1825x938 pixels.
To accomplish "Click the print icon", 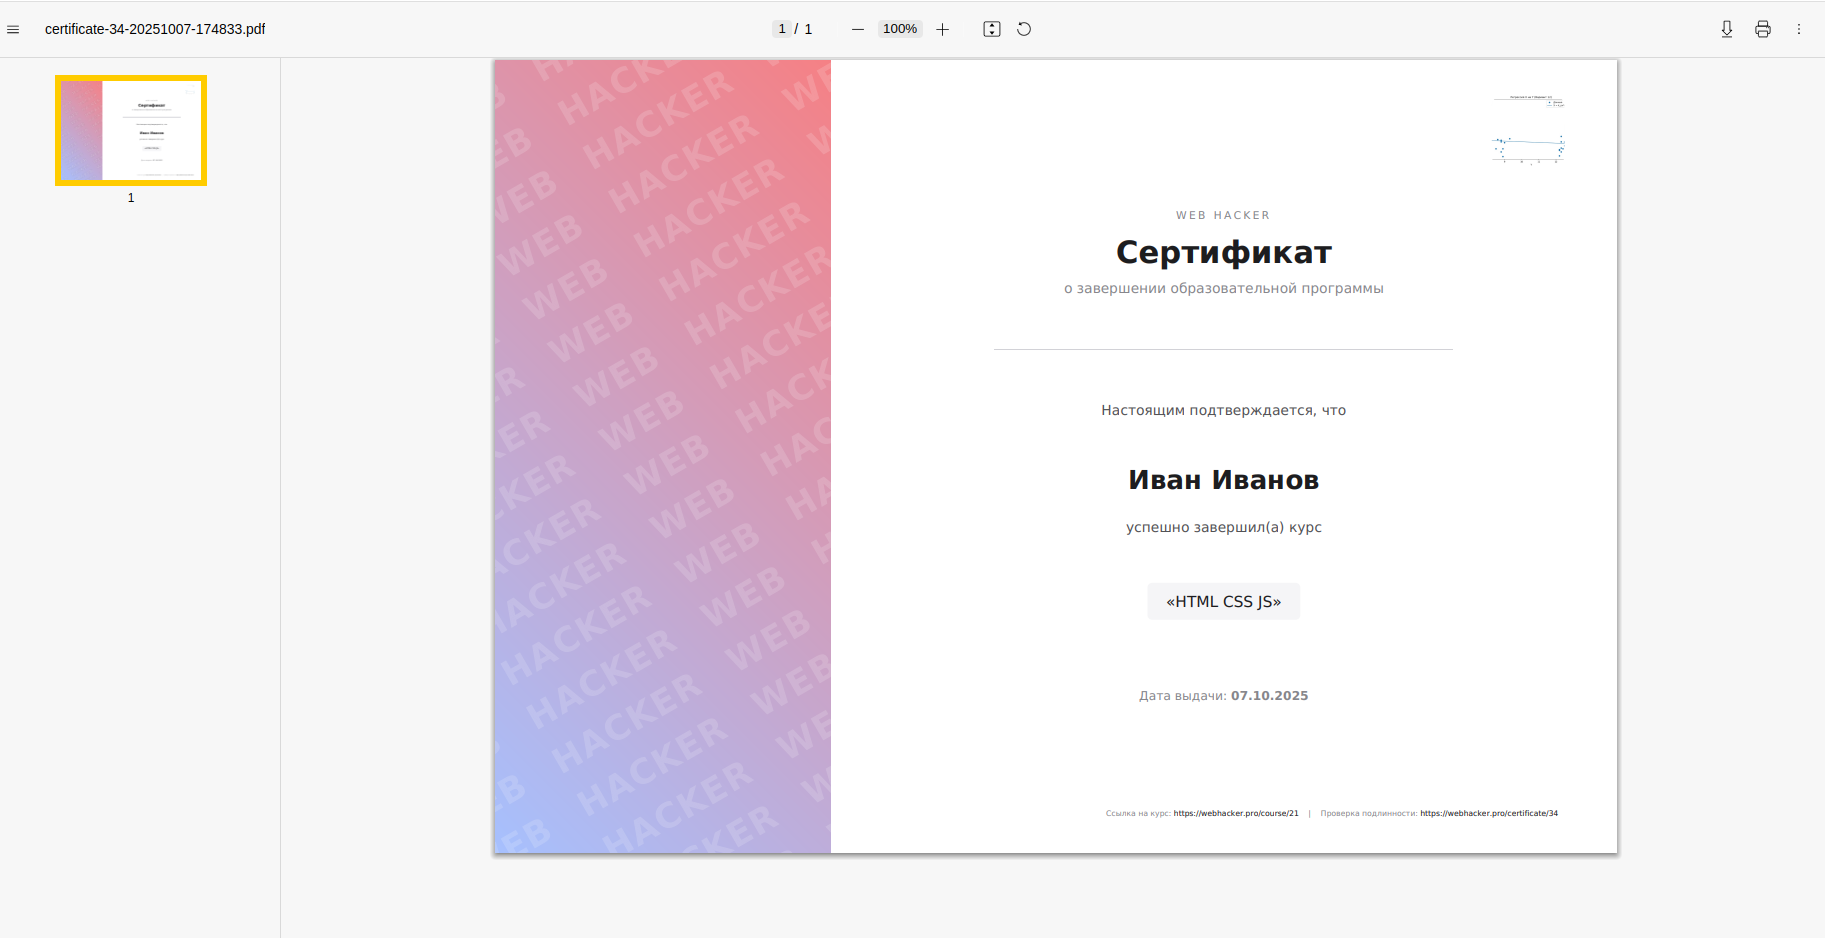I will click(1761, 29).
